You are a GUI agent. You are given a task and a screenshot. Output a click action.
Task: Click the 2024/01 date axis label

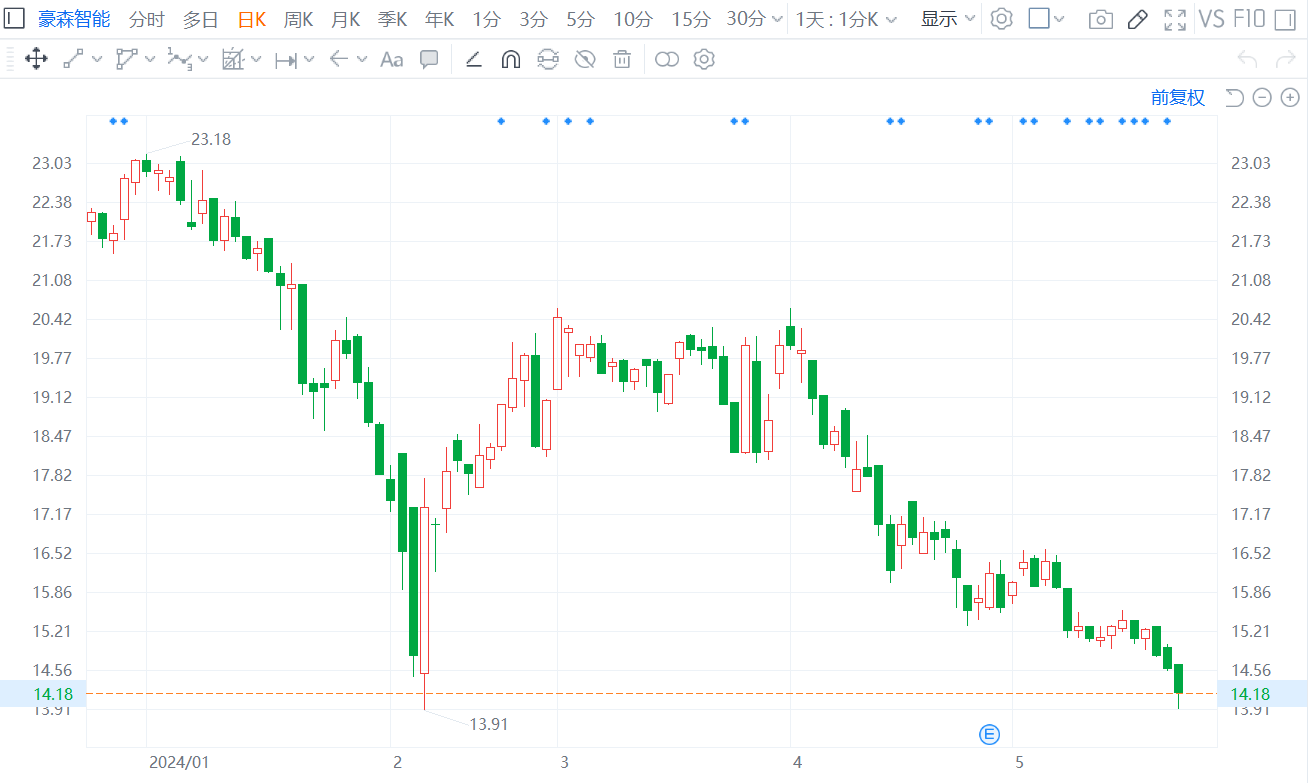click(x=179, y=762)
